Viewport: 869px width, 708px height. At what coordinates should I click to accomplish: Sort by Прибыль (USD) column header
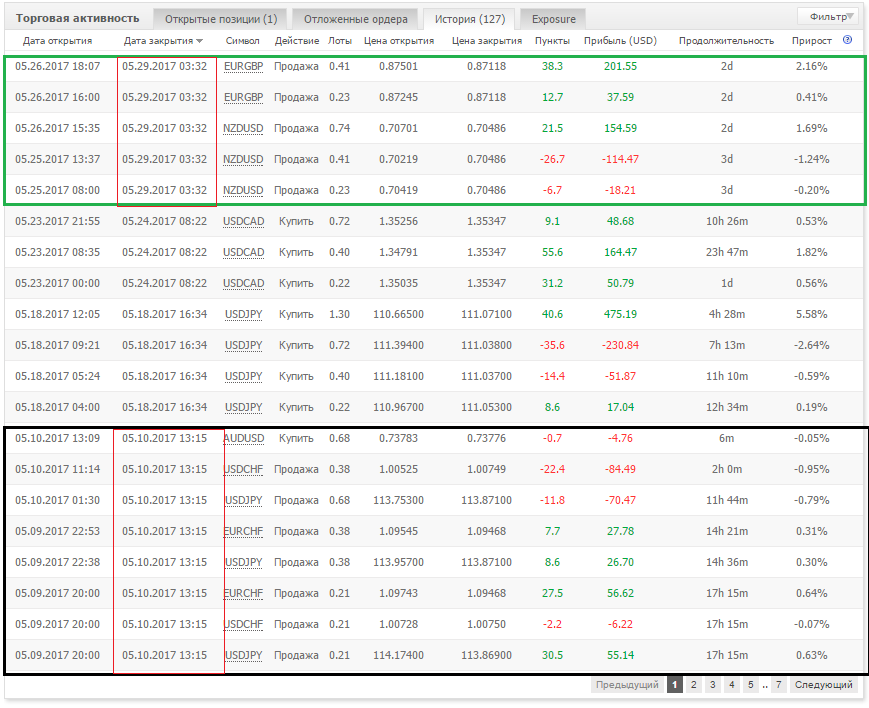pyautogui.click(x=620, y=41)
